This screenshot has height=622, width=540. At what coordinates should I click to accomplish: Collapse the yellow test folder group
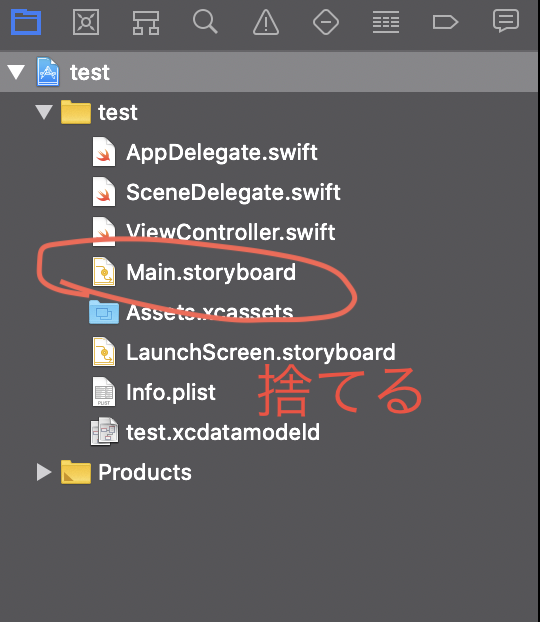(44, 112)
